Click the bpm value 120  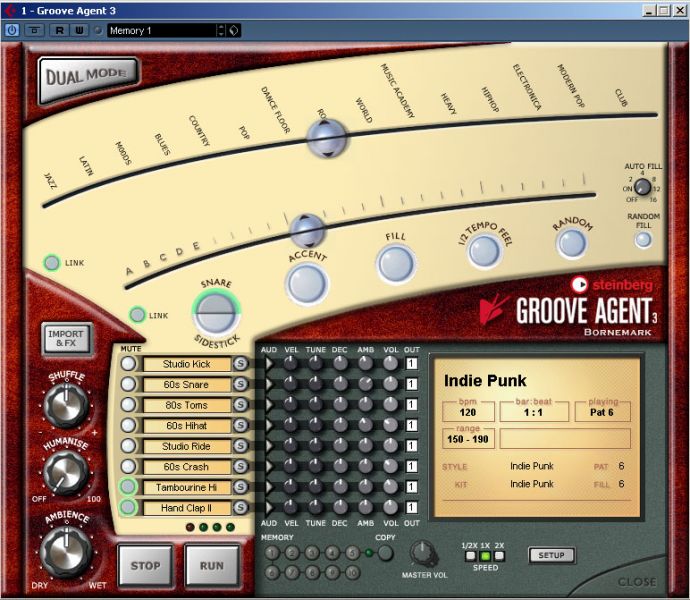[468, 412]
